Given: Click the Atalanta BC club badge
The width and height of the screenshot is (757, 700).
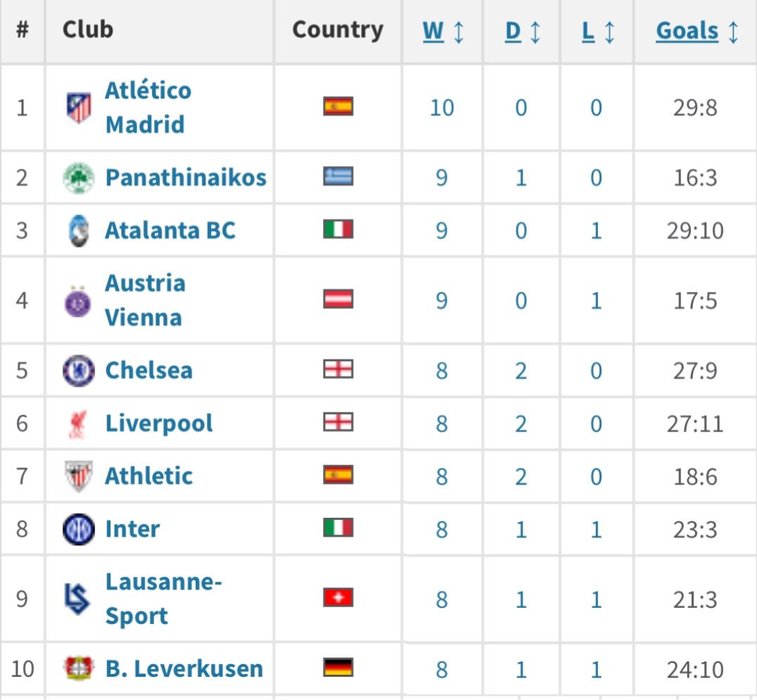Looking at the screenshot, I should tap(78, 231).
